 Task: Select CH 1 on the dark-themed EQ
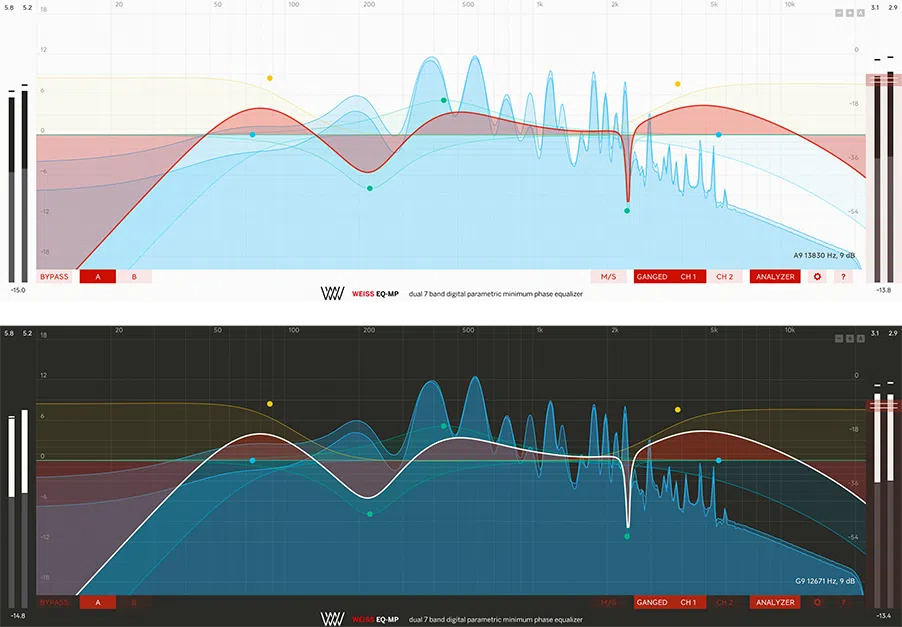[x=689, y=602]
